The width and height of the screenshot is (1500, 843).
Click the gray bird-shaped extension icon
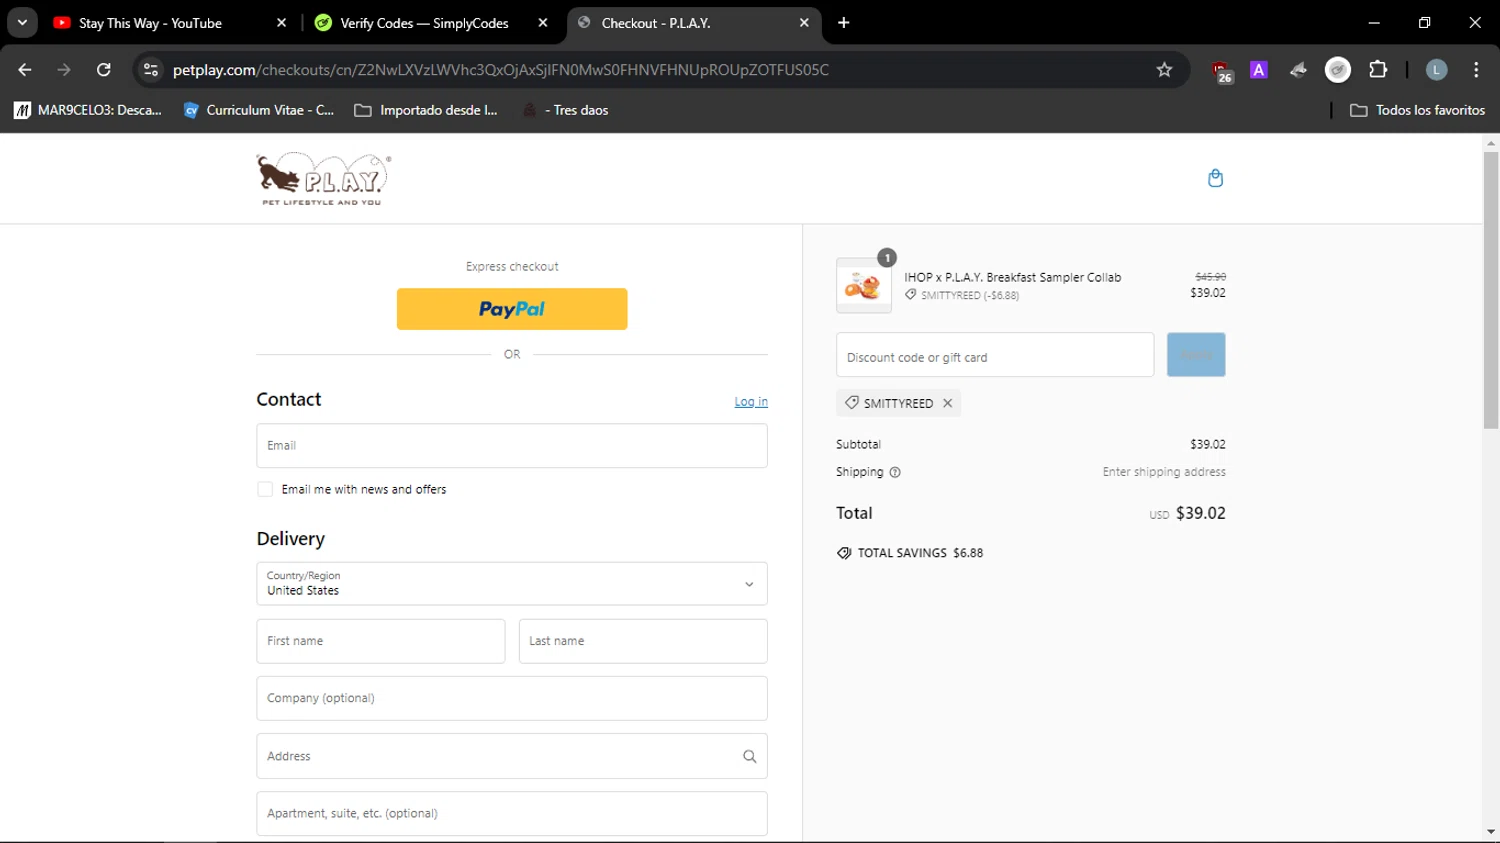click(1298, 70)
